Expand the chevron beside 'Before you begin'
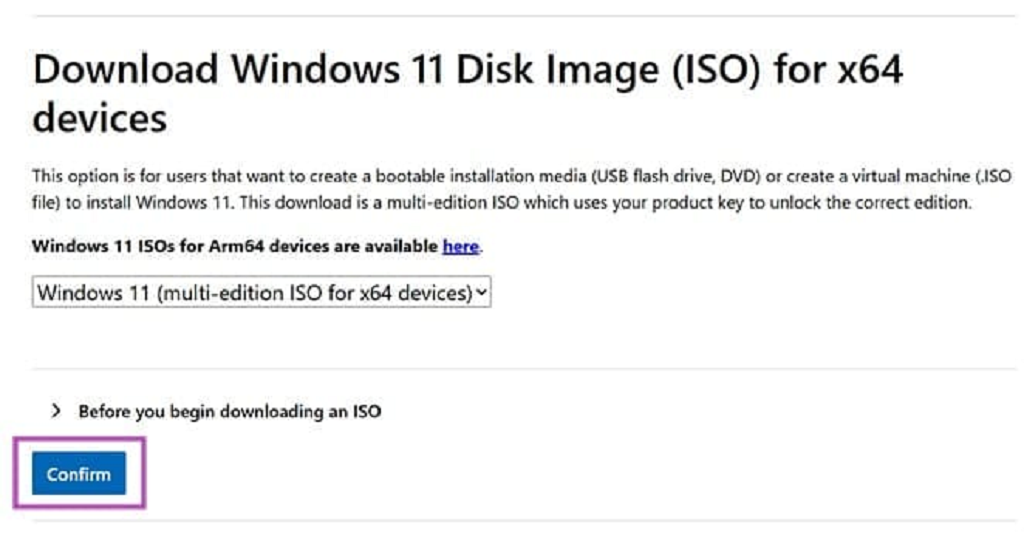The height and width of the screenshot is (544, 1024). pyautogui.click(x=56, y=411)
